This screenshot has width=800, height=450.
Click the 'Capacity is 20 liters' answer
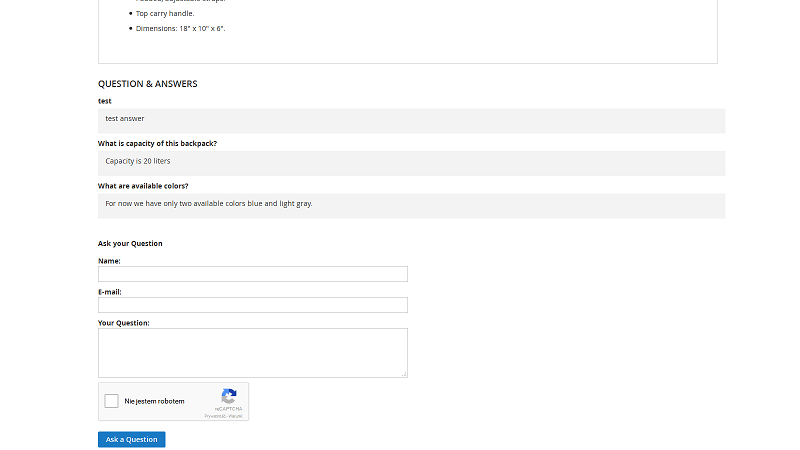pos(138,161)
